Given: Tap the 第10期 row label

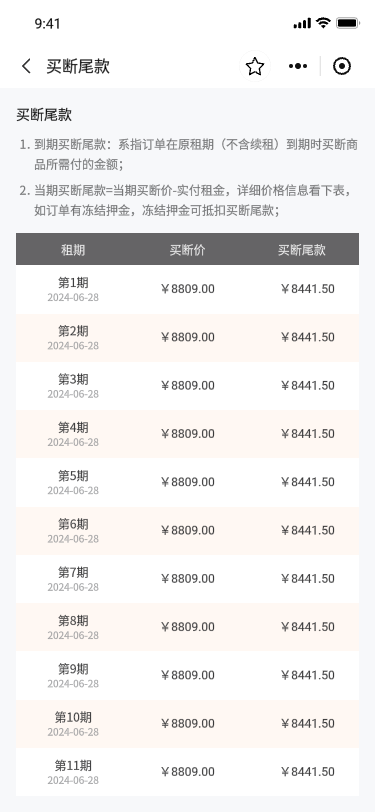Looking at the screenshot, I should [x=73, y=717].
